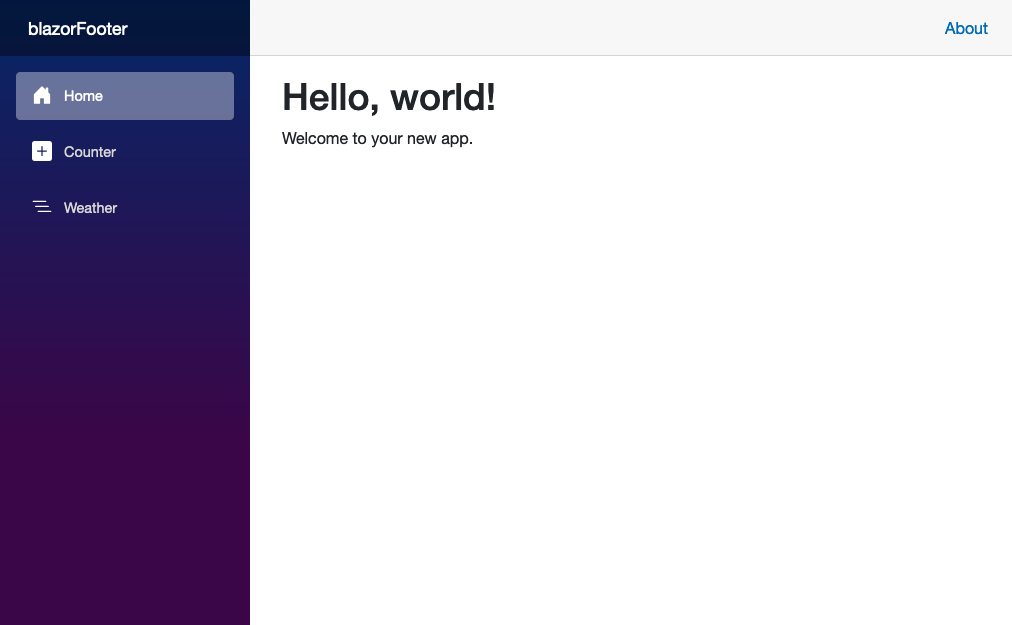Open the About link
Screen dimensions: 1012x625
click(x=965, y=28)
